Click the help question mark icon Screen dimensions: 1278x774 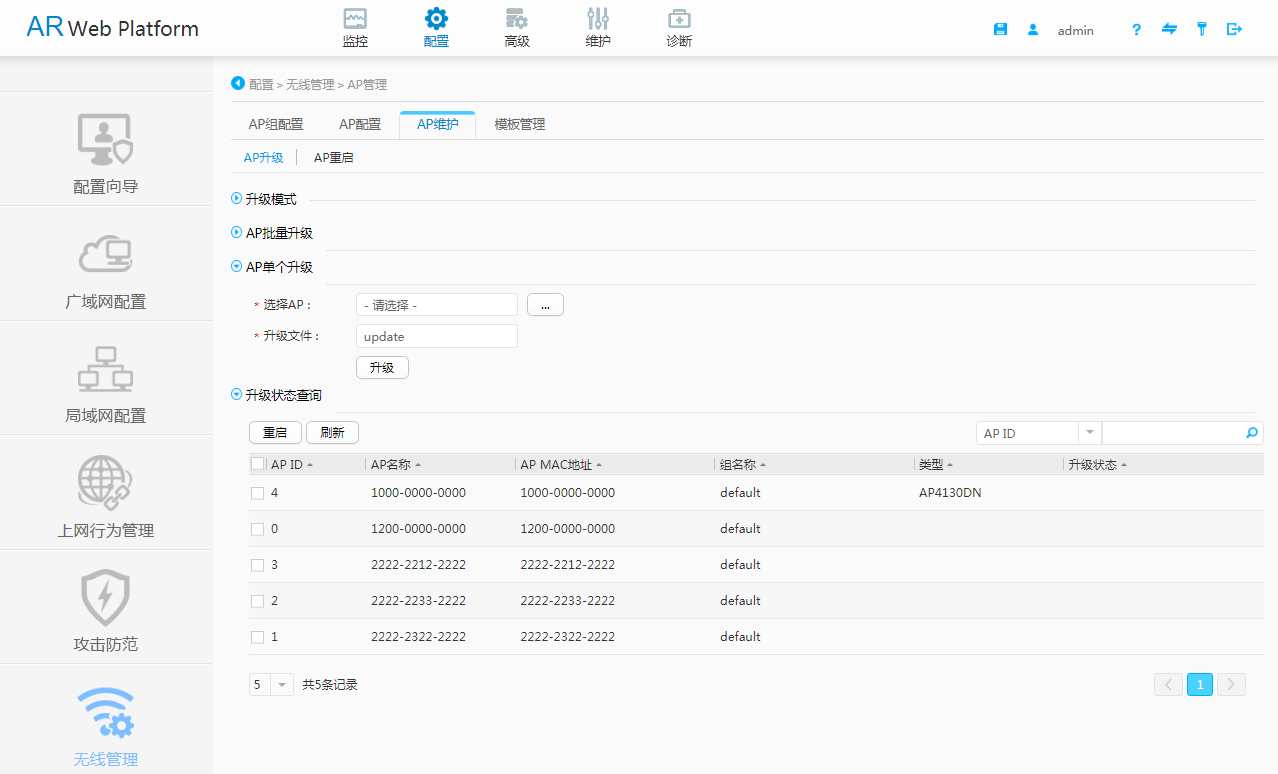pyautogui.click(x=1136, y=30)
